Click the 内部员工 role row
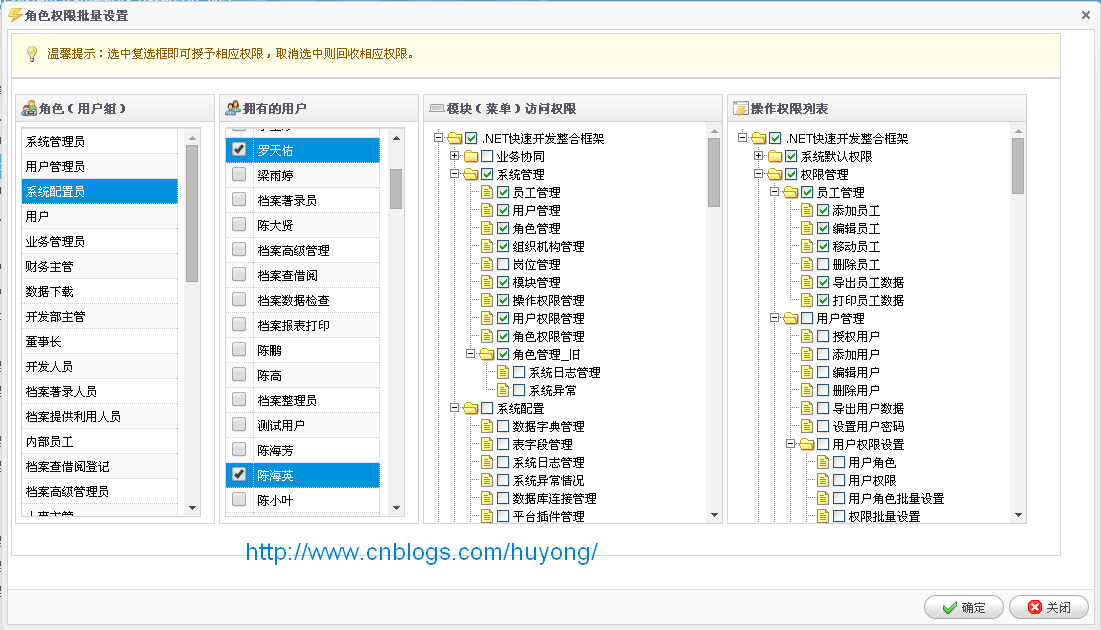Image resolution: width=1101 pixels, height=630 pixels. pyautogui.click(x=100, y=442)
